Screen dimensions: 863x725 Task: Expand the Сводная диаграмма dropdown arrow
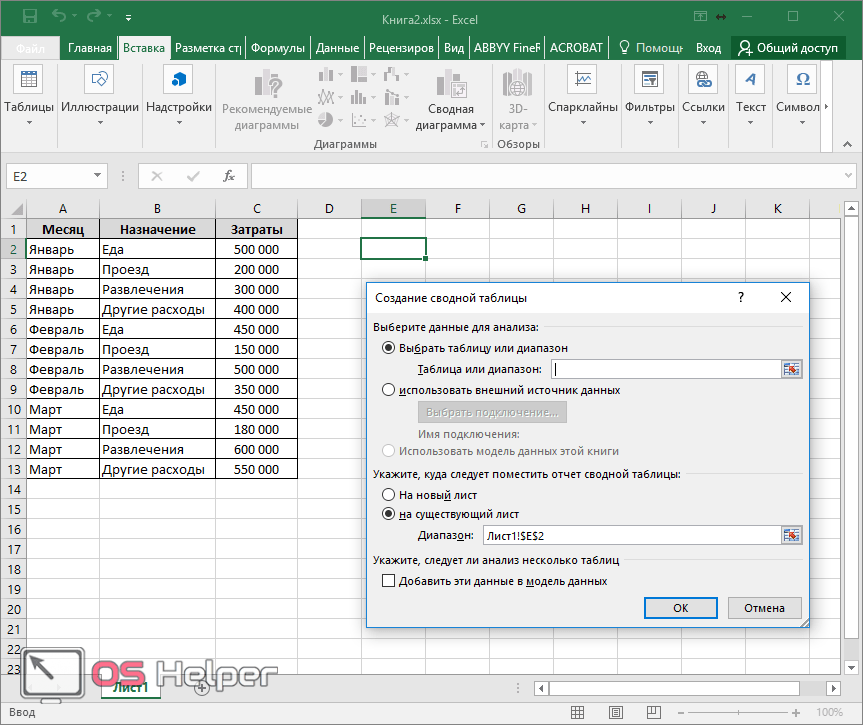[482, 126]
